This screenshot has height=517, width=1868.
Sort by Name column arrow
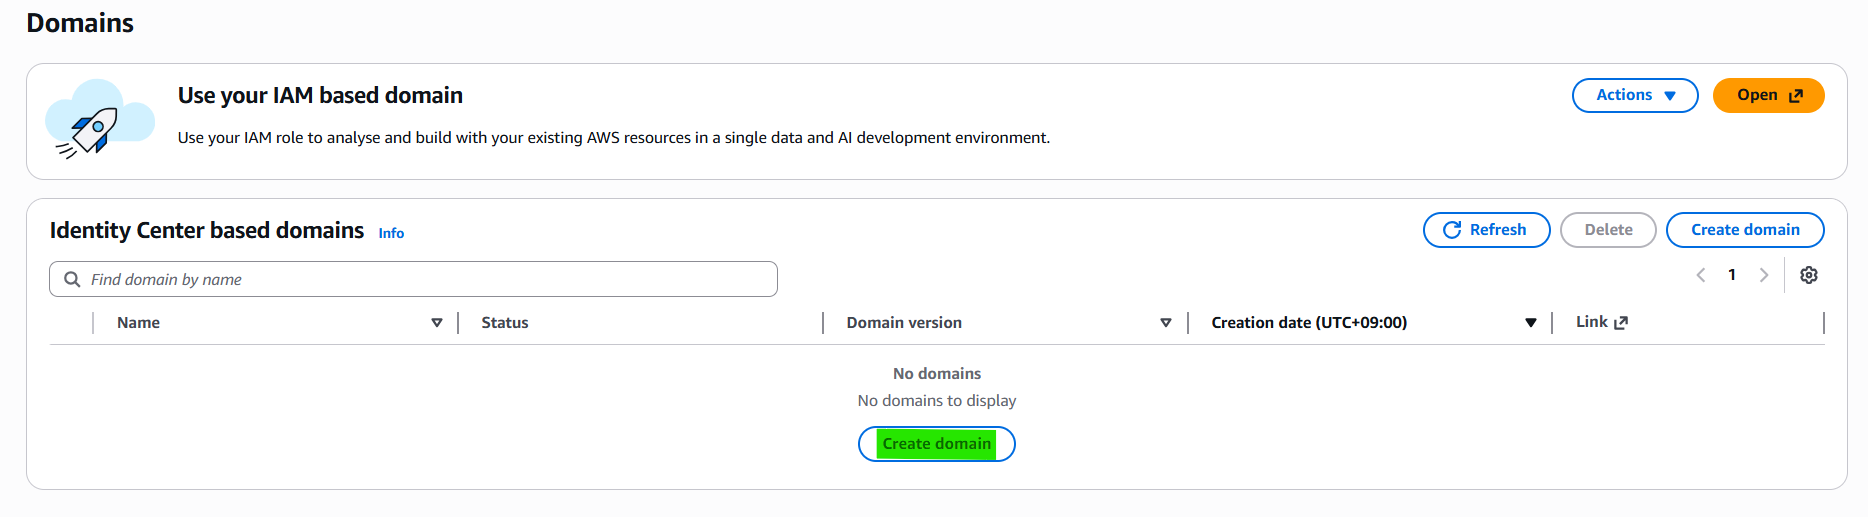[437, 323]
